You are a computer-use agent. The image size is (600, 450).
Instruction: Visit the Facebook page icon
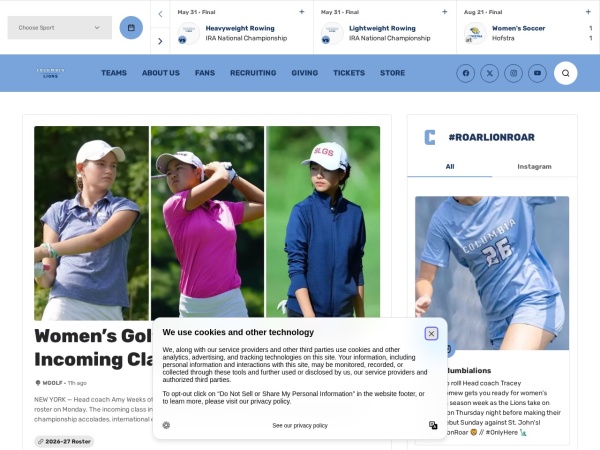tap(466, 73)
